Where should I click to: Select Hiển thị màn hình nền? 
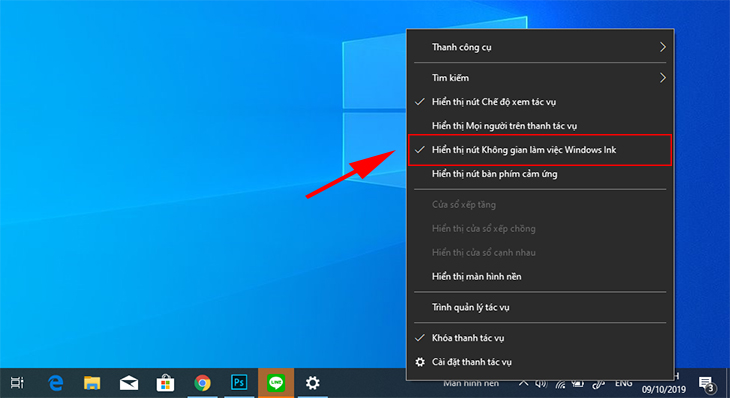(540, 277)
